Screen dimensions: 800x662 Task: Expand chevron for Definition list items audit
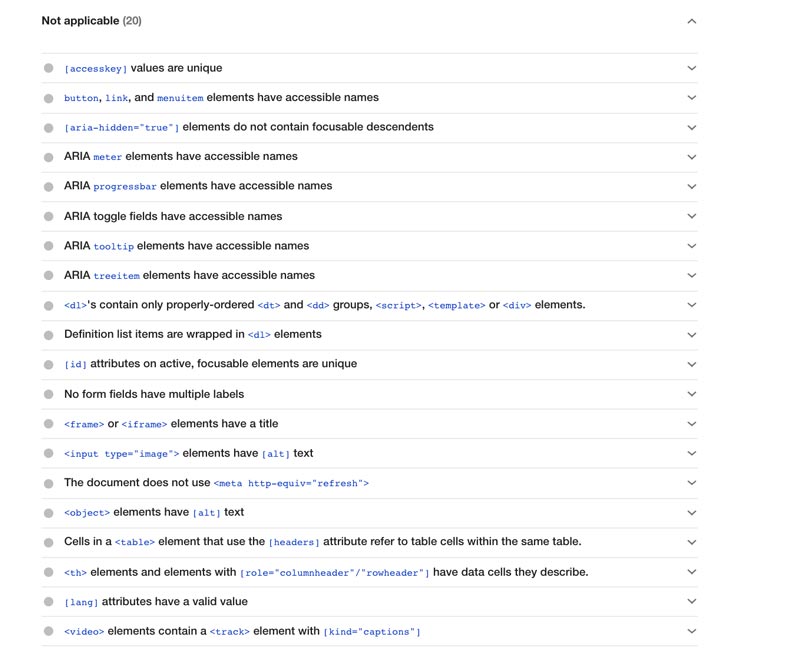pos(691,335)
